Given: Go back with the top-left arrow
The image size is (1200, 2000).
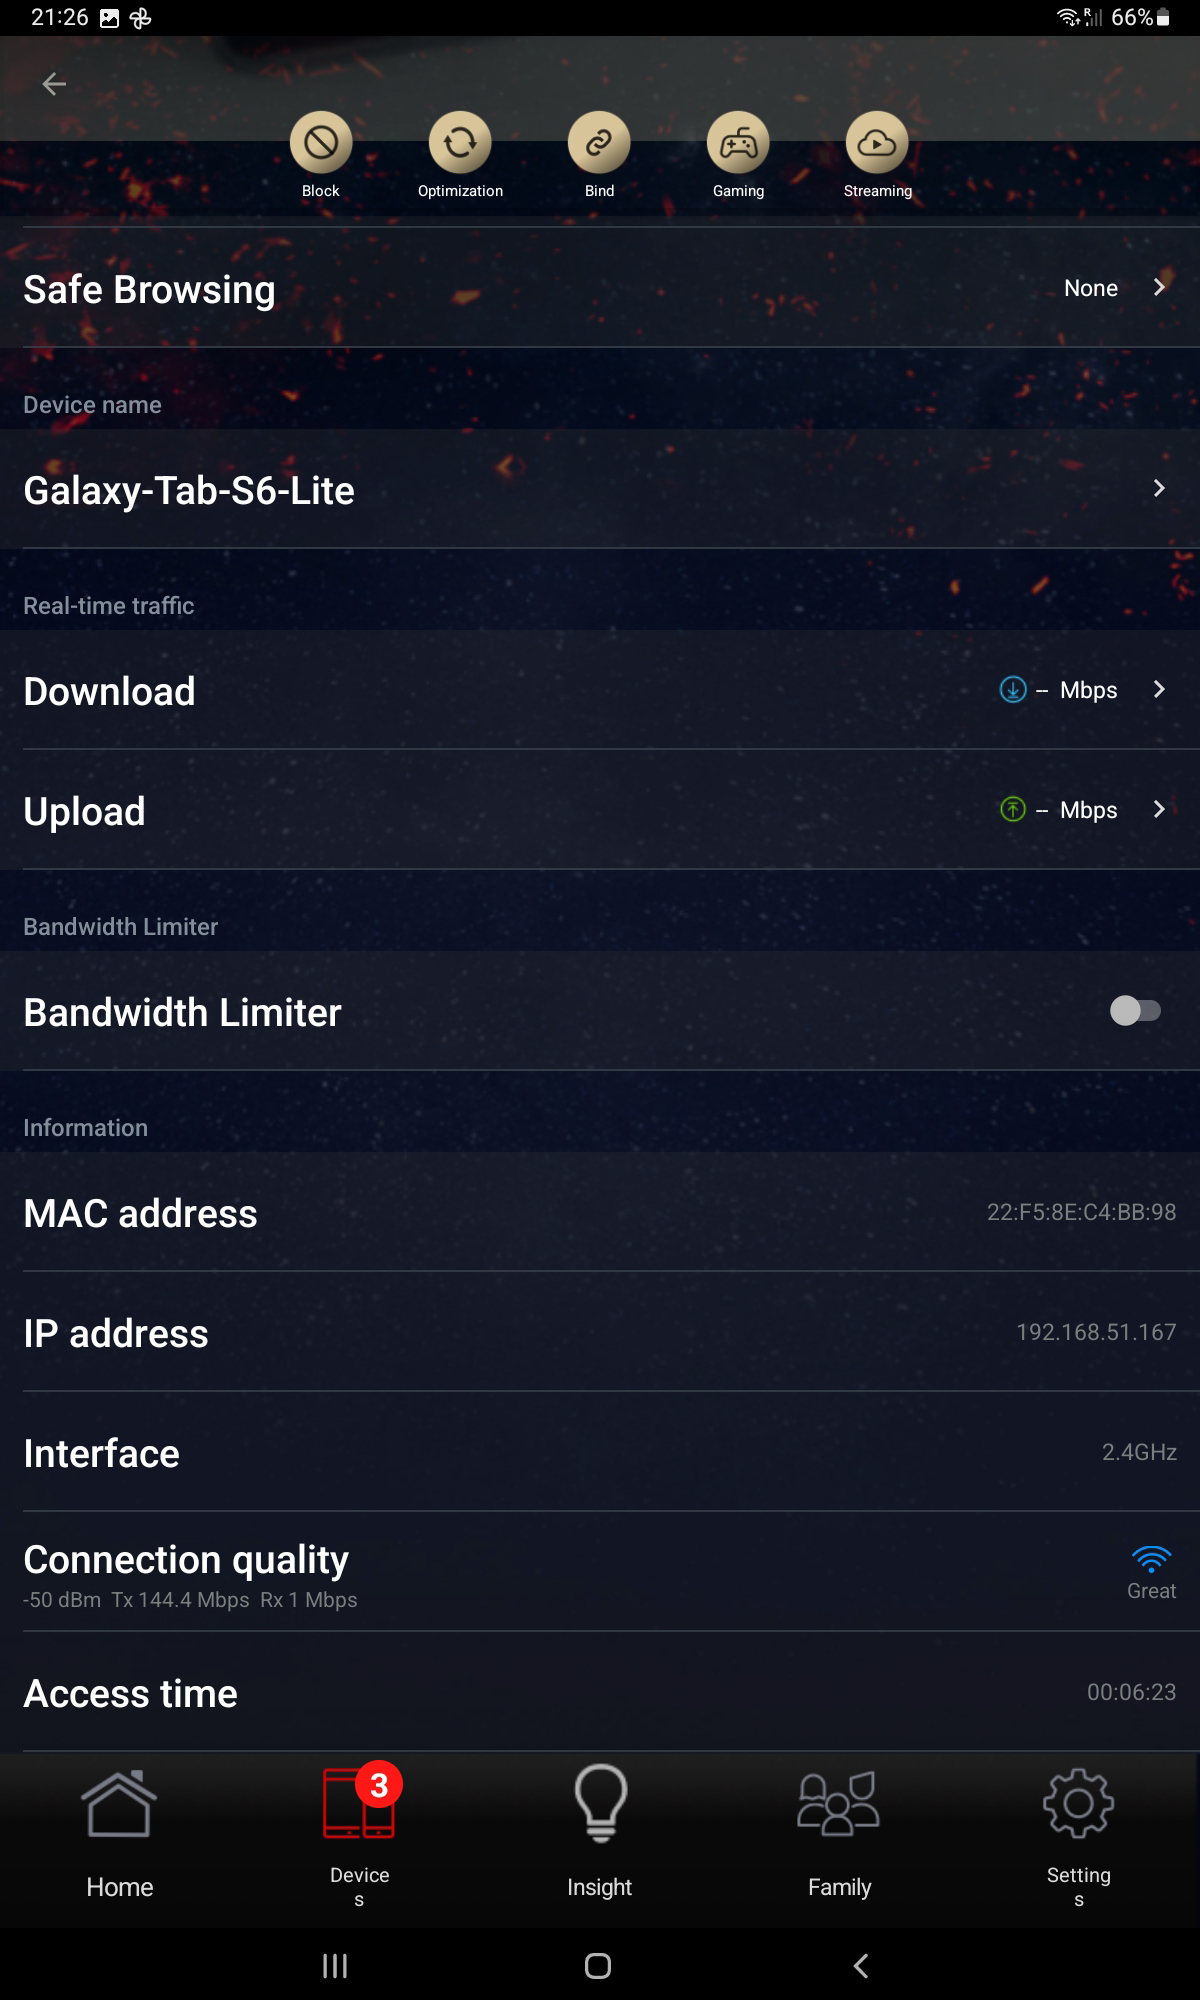Looking at the screenshot, I should click(54, 85).
